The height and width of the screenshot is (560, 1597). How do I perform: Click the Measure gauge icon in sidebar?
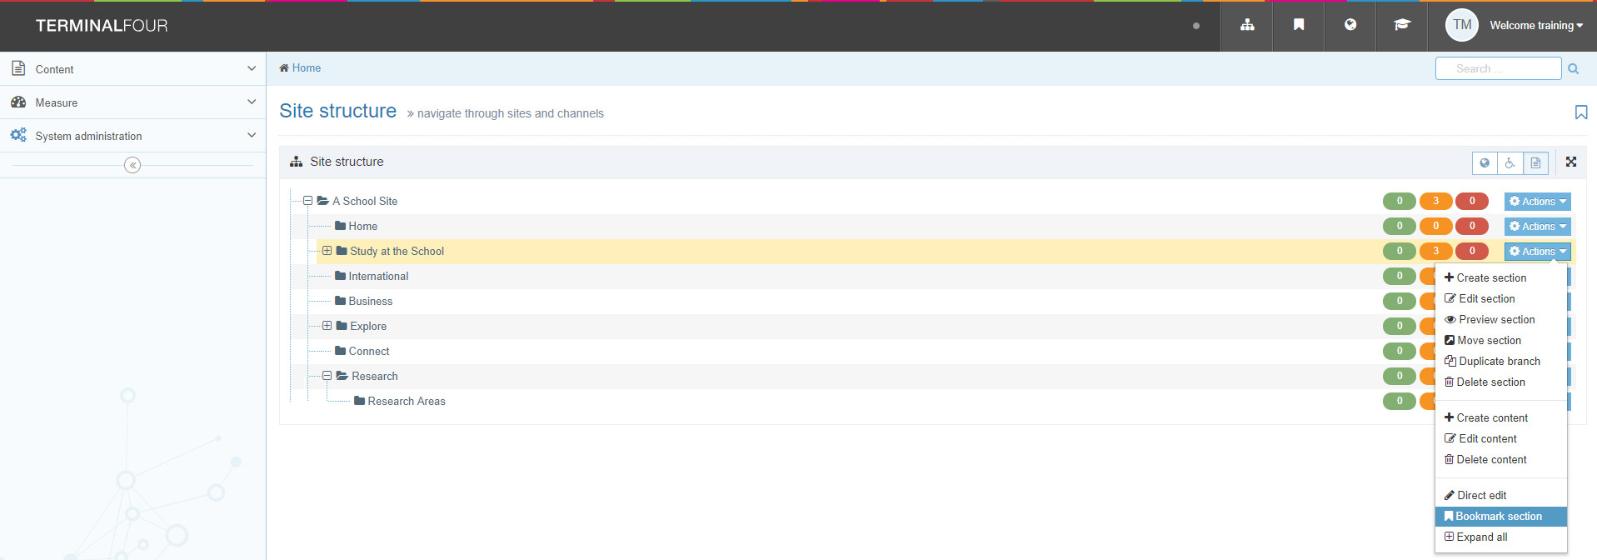pos(18,102)
